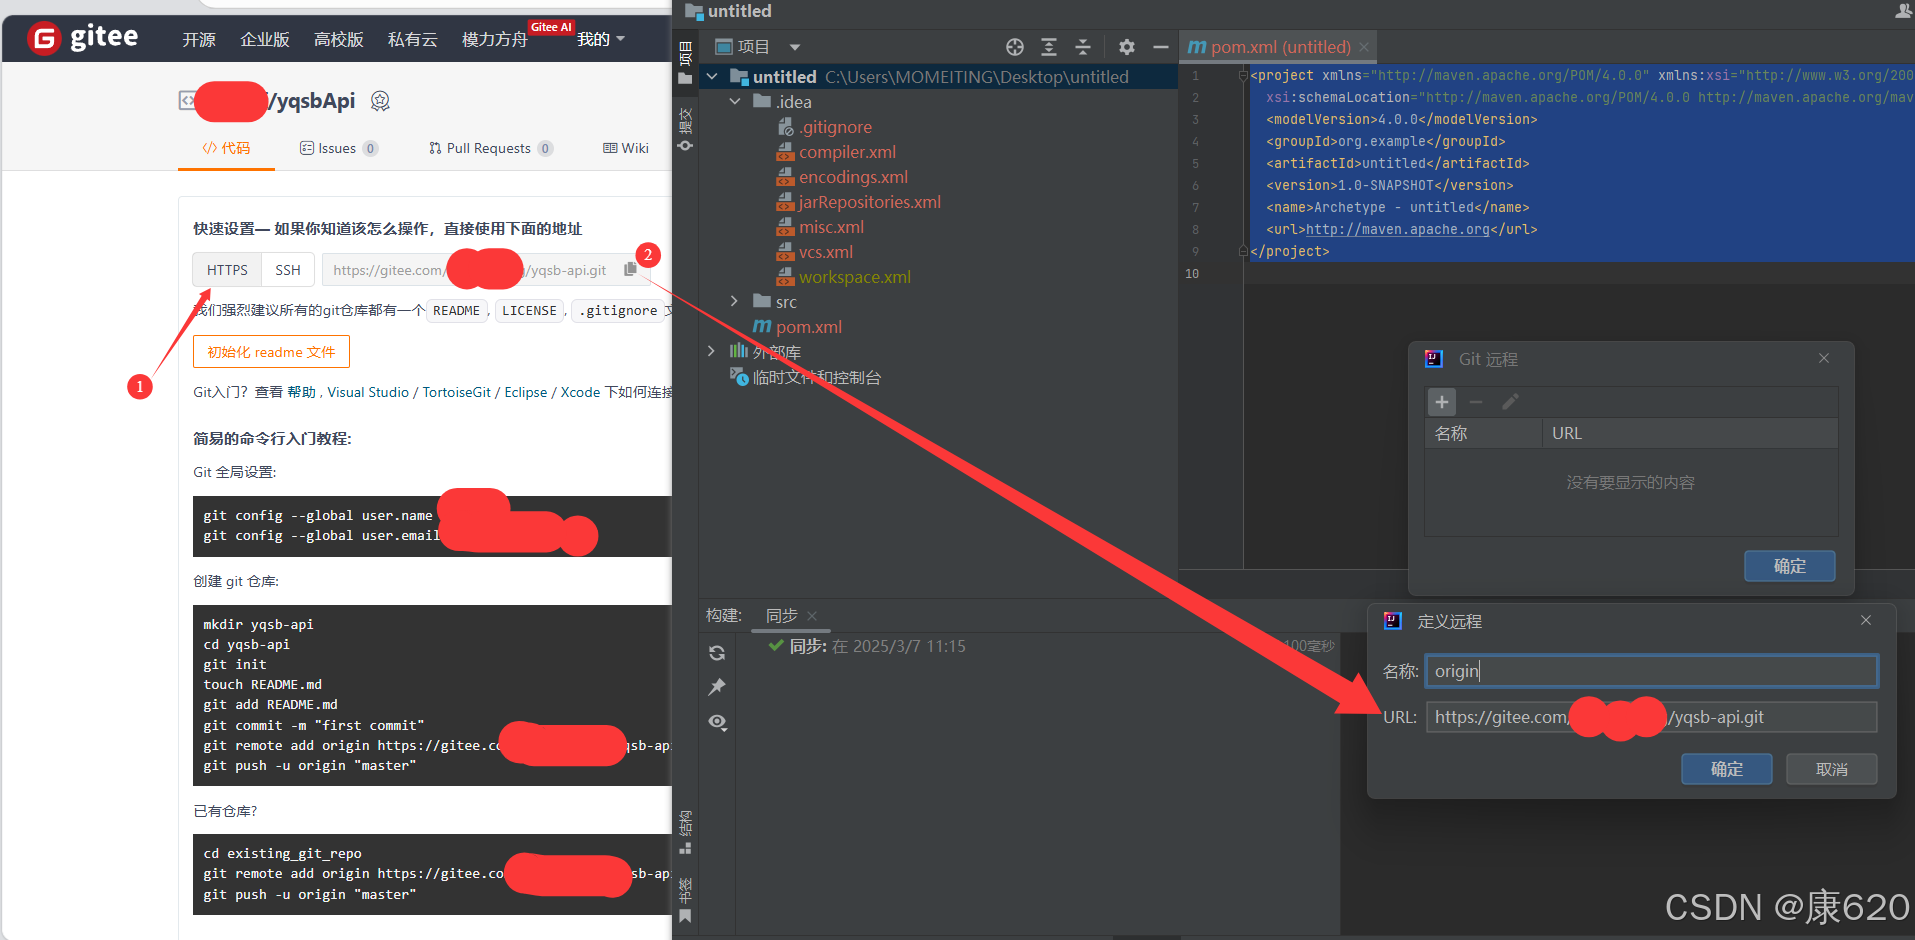Click the build panel resync refresh icon

click(717, 653)
